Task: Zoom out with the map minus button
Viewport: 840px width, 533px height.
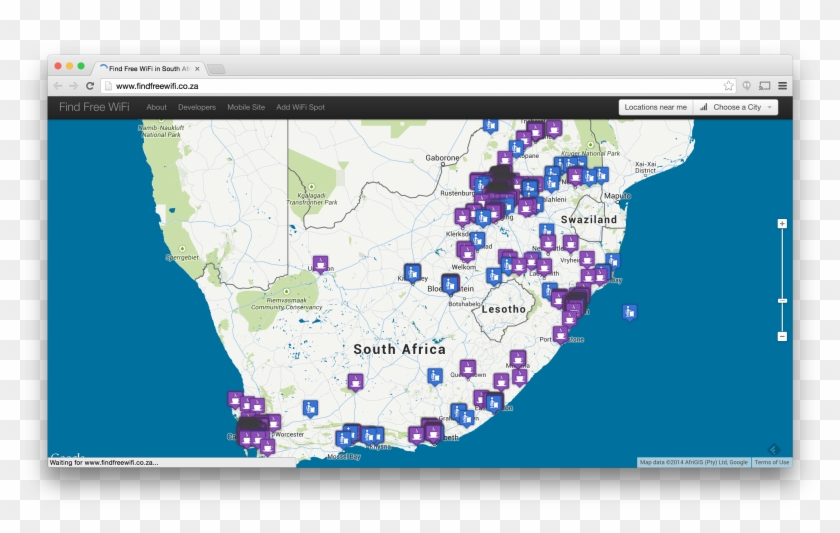Action: (782, 336)
